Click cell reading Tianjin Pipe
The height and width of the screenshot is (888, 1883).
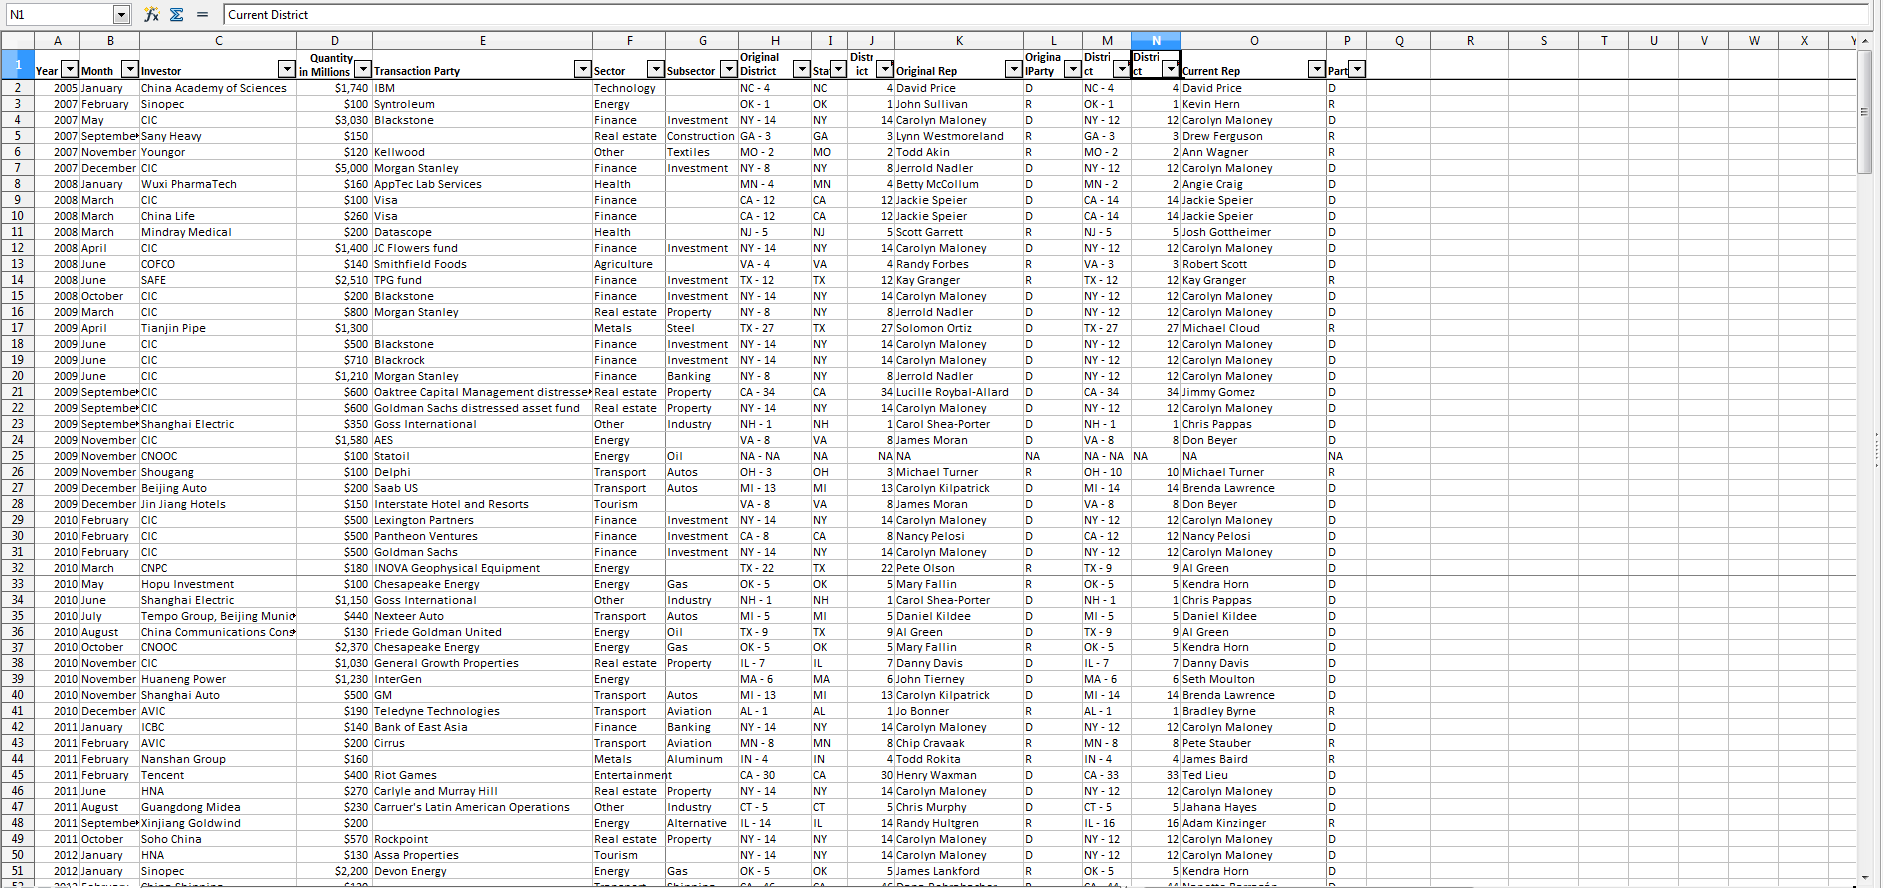click(218, 328)
